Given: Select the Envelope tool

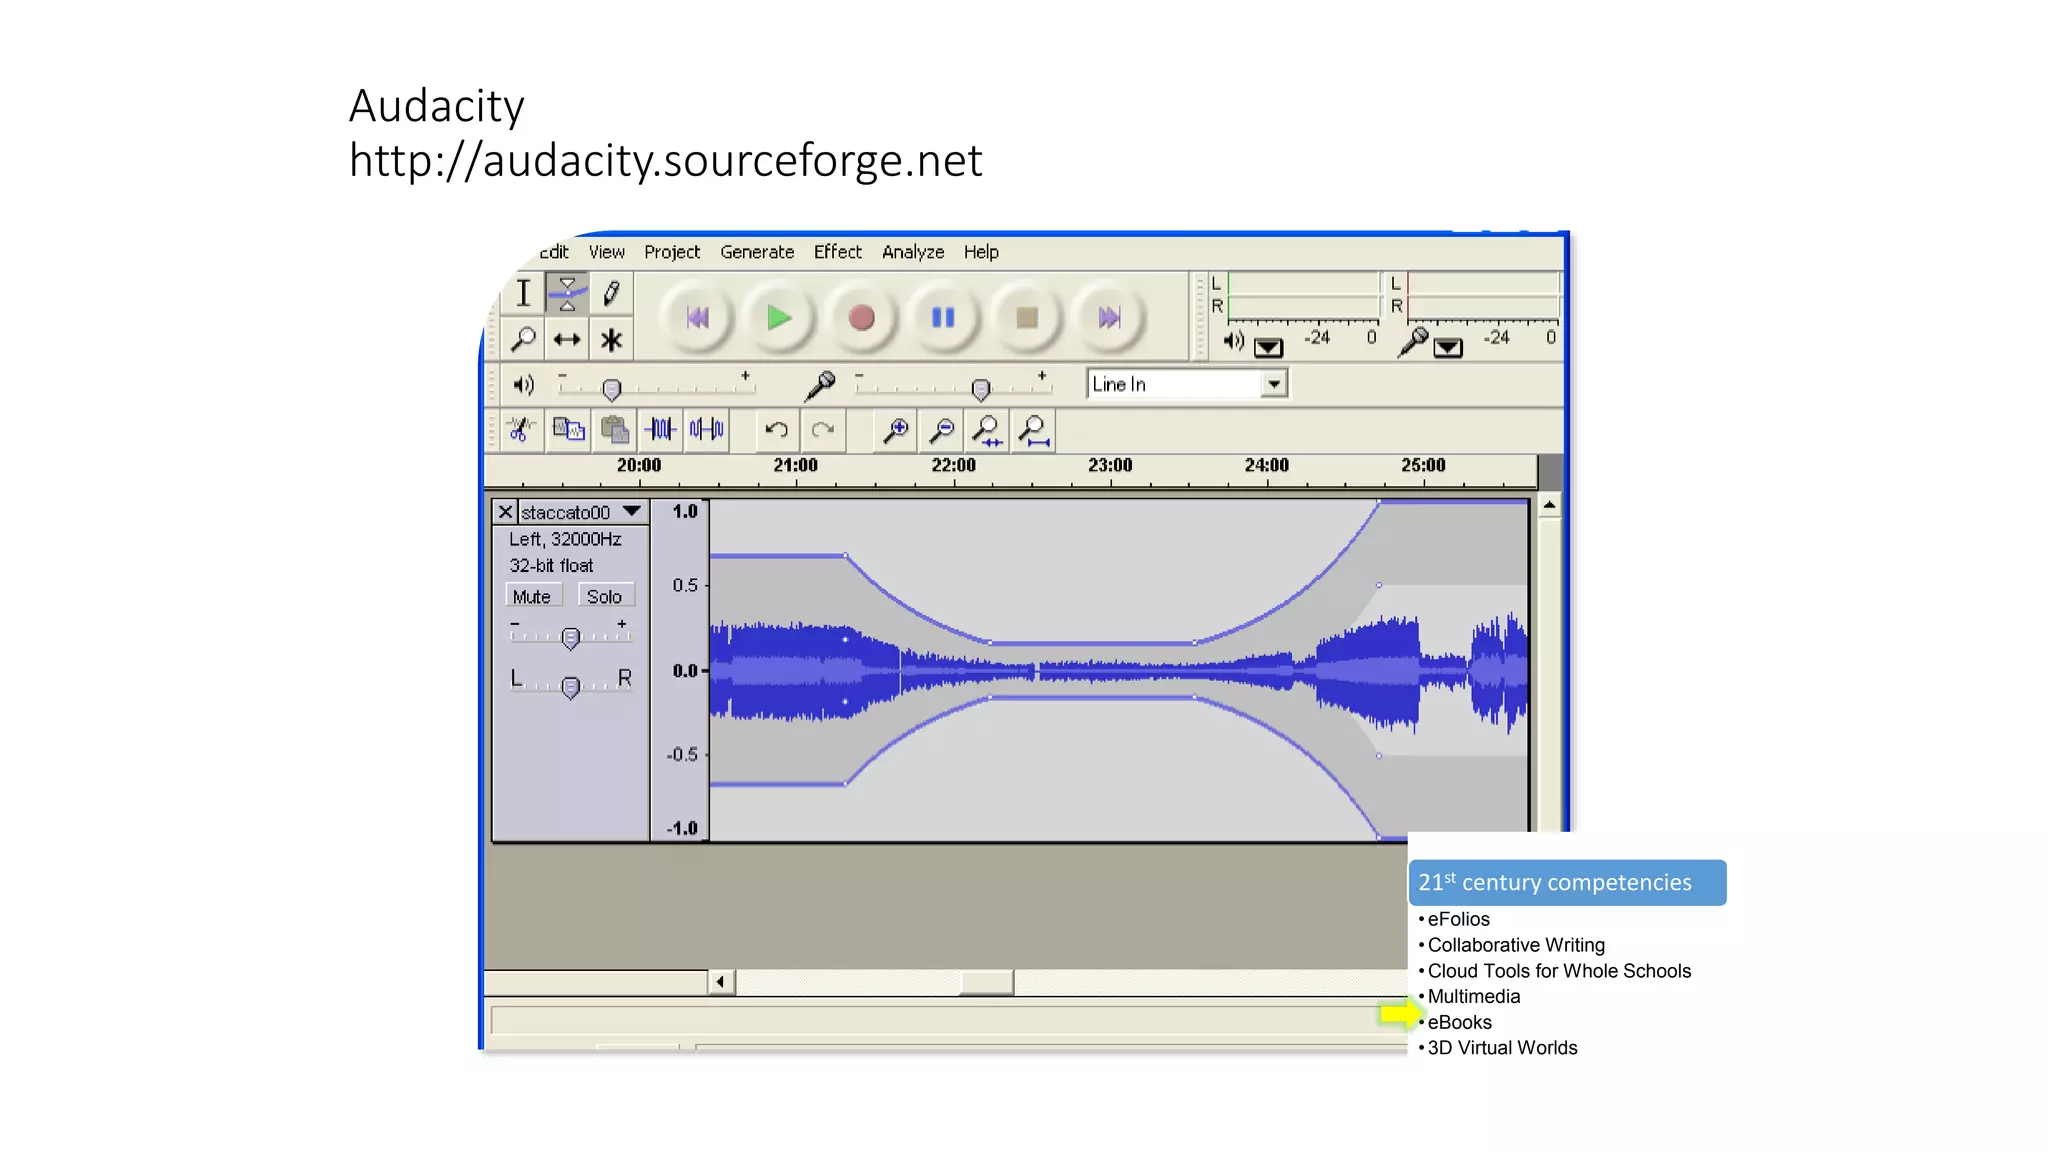Looking at the screenshot, I should click(x=567, y=293).
